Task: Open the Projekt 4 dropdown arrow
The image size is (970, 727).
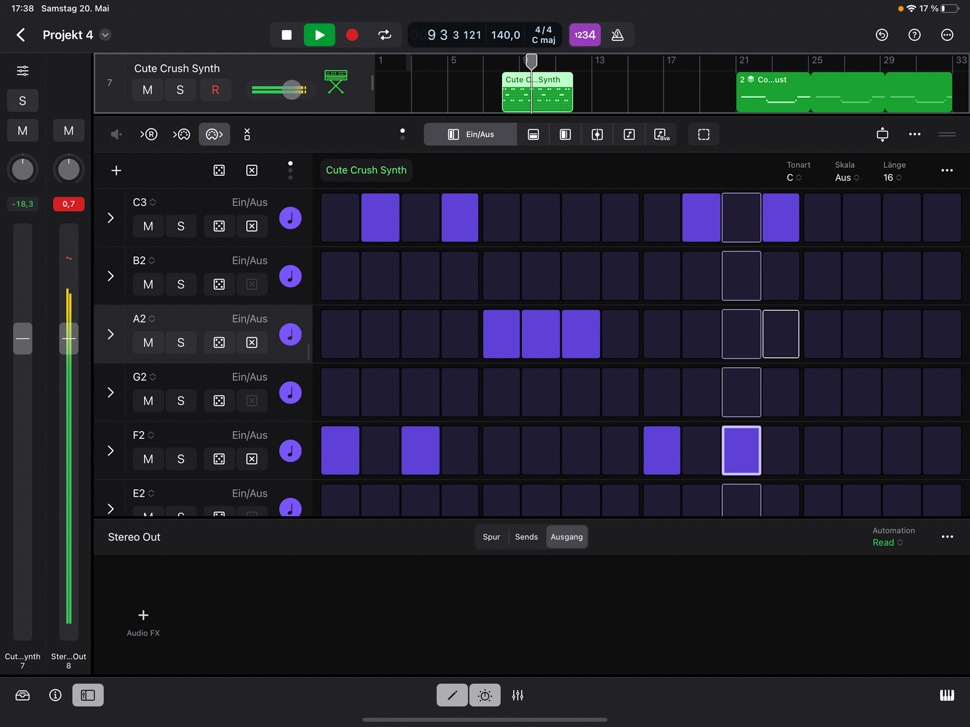Action: point(105,35)
